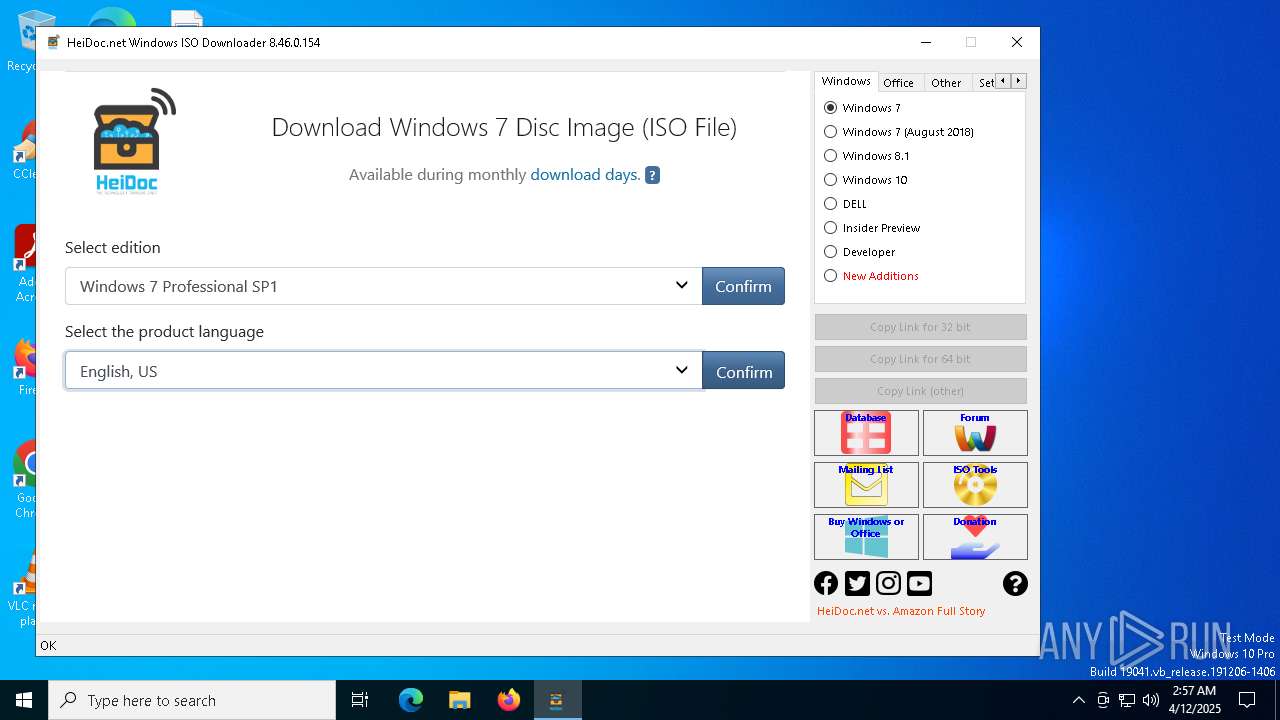Click the blue question mark beside download days
This screenshot has width=1280, height=720.
652,175
